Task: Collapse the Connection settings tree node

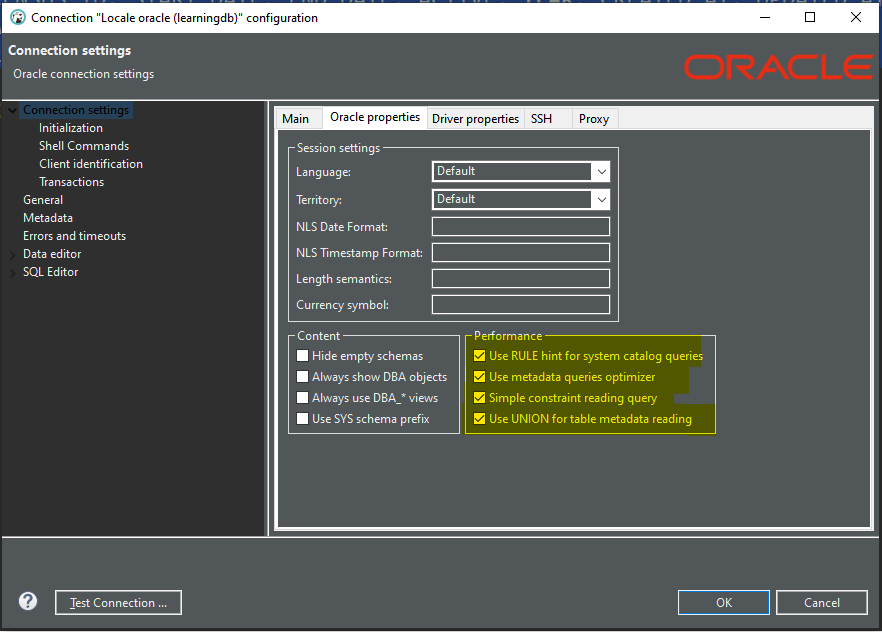Action: coord(12,110)
